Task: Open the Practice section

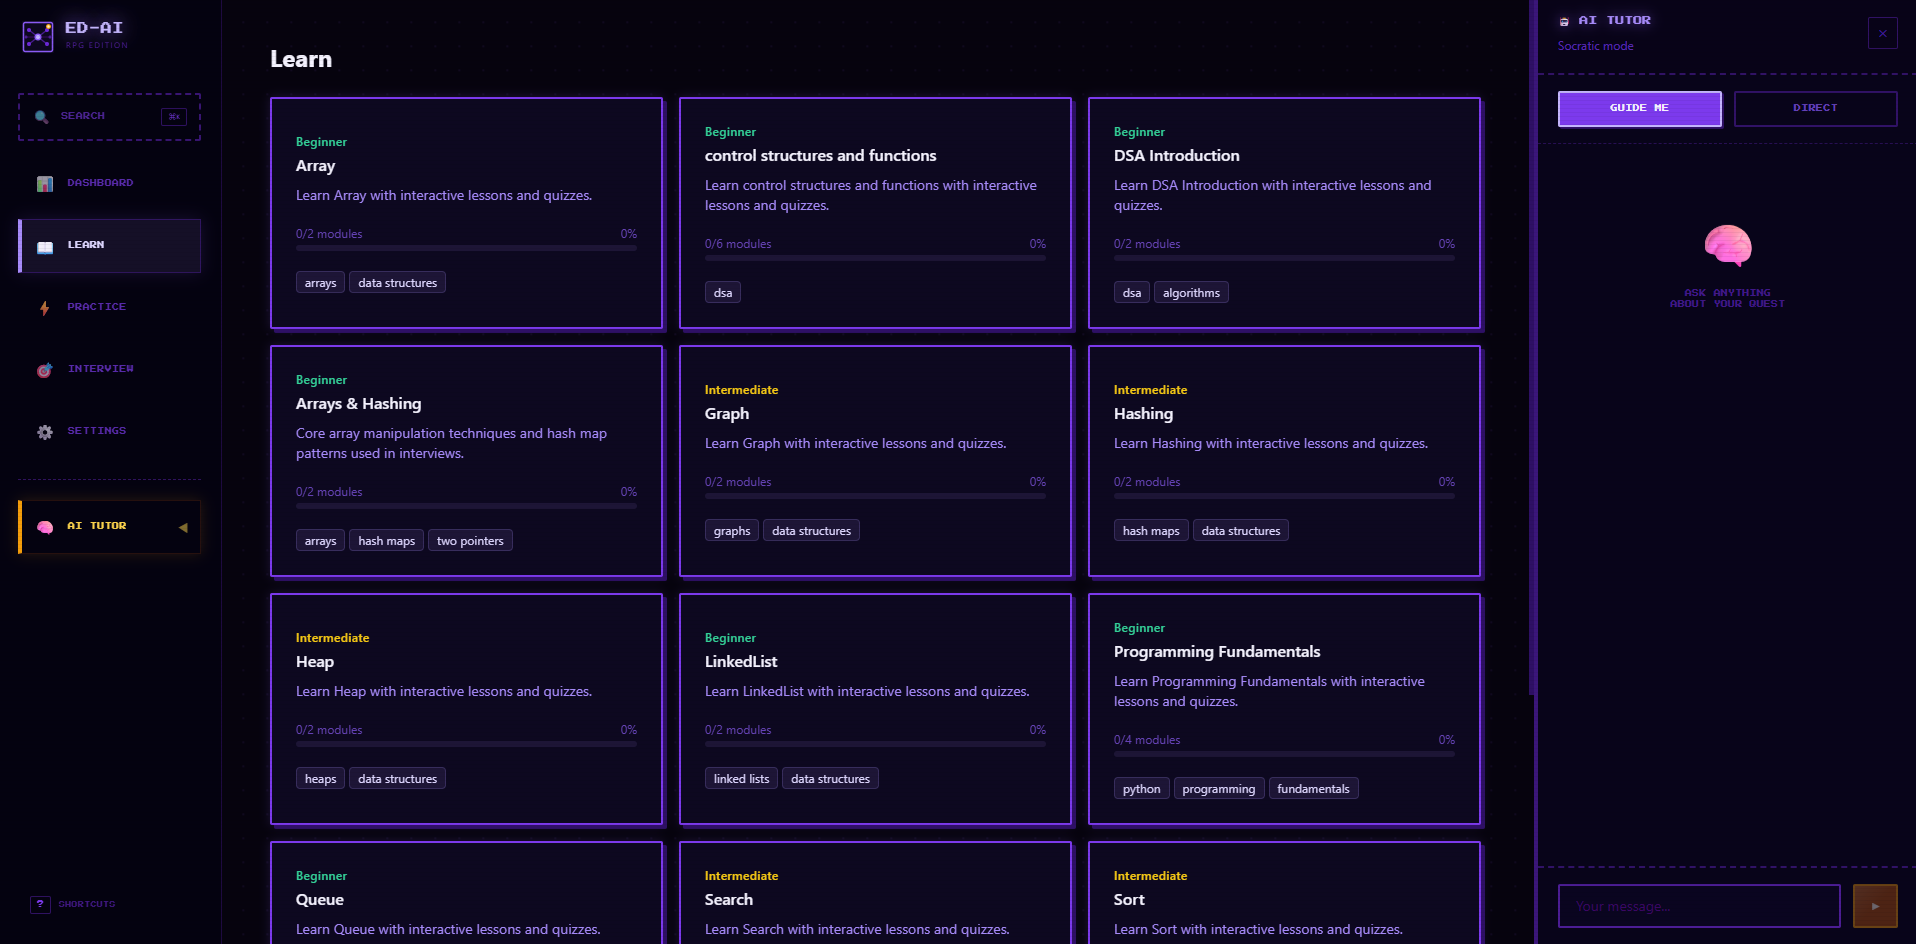Action: 109,307
